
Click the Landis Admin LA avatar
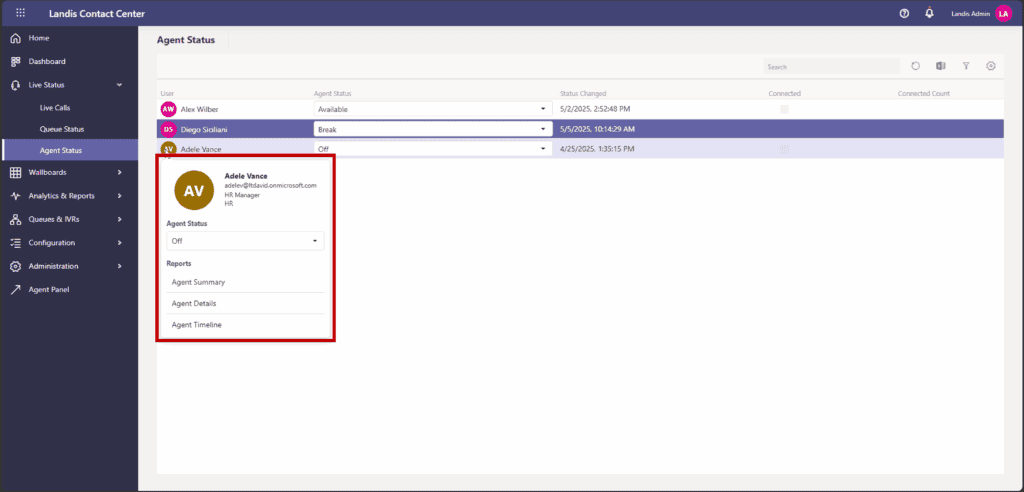coord(1003,13)
